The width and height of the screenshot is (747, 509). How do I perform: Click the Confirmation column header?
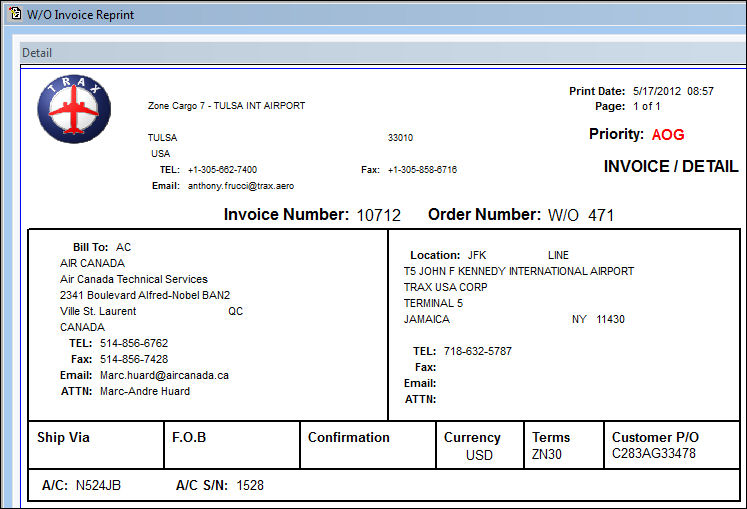click(x=349, y=438)
